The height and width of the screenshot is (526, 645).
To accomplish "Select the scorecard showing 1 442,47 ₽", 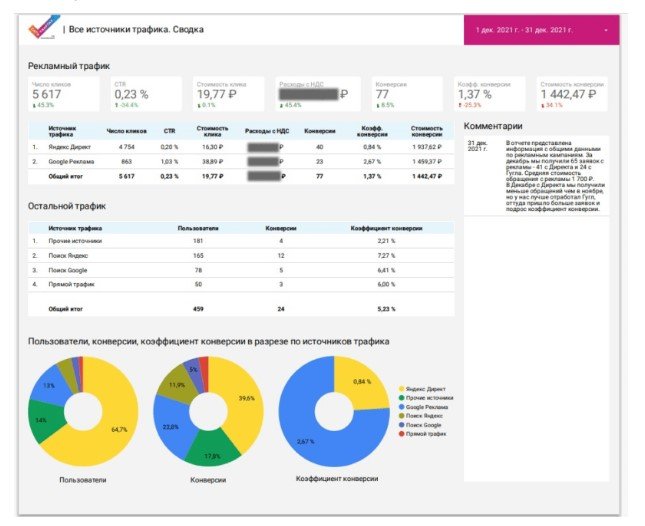I will 572,94.
